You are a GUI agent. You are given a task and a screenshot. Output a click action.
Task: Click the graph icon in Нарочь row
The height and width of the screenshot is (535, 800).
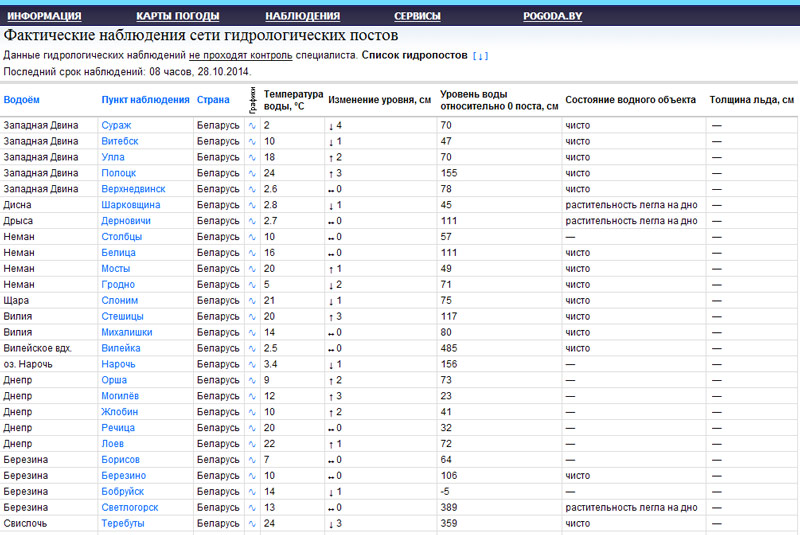click(x=252, y=364)
